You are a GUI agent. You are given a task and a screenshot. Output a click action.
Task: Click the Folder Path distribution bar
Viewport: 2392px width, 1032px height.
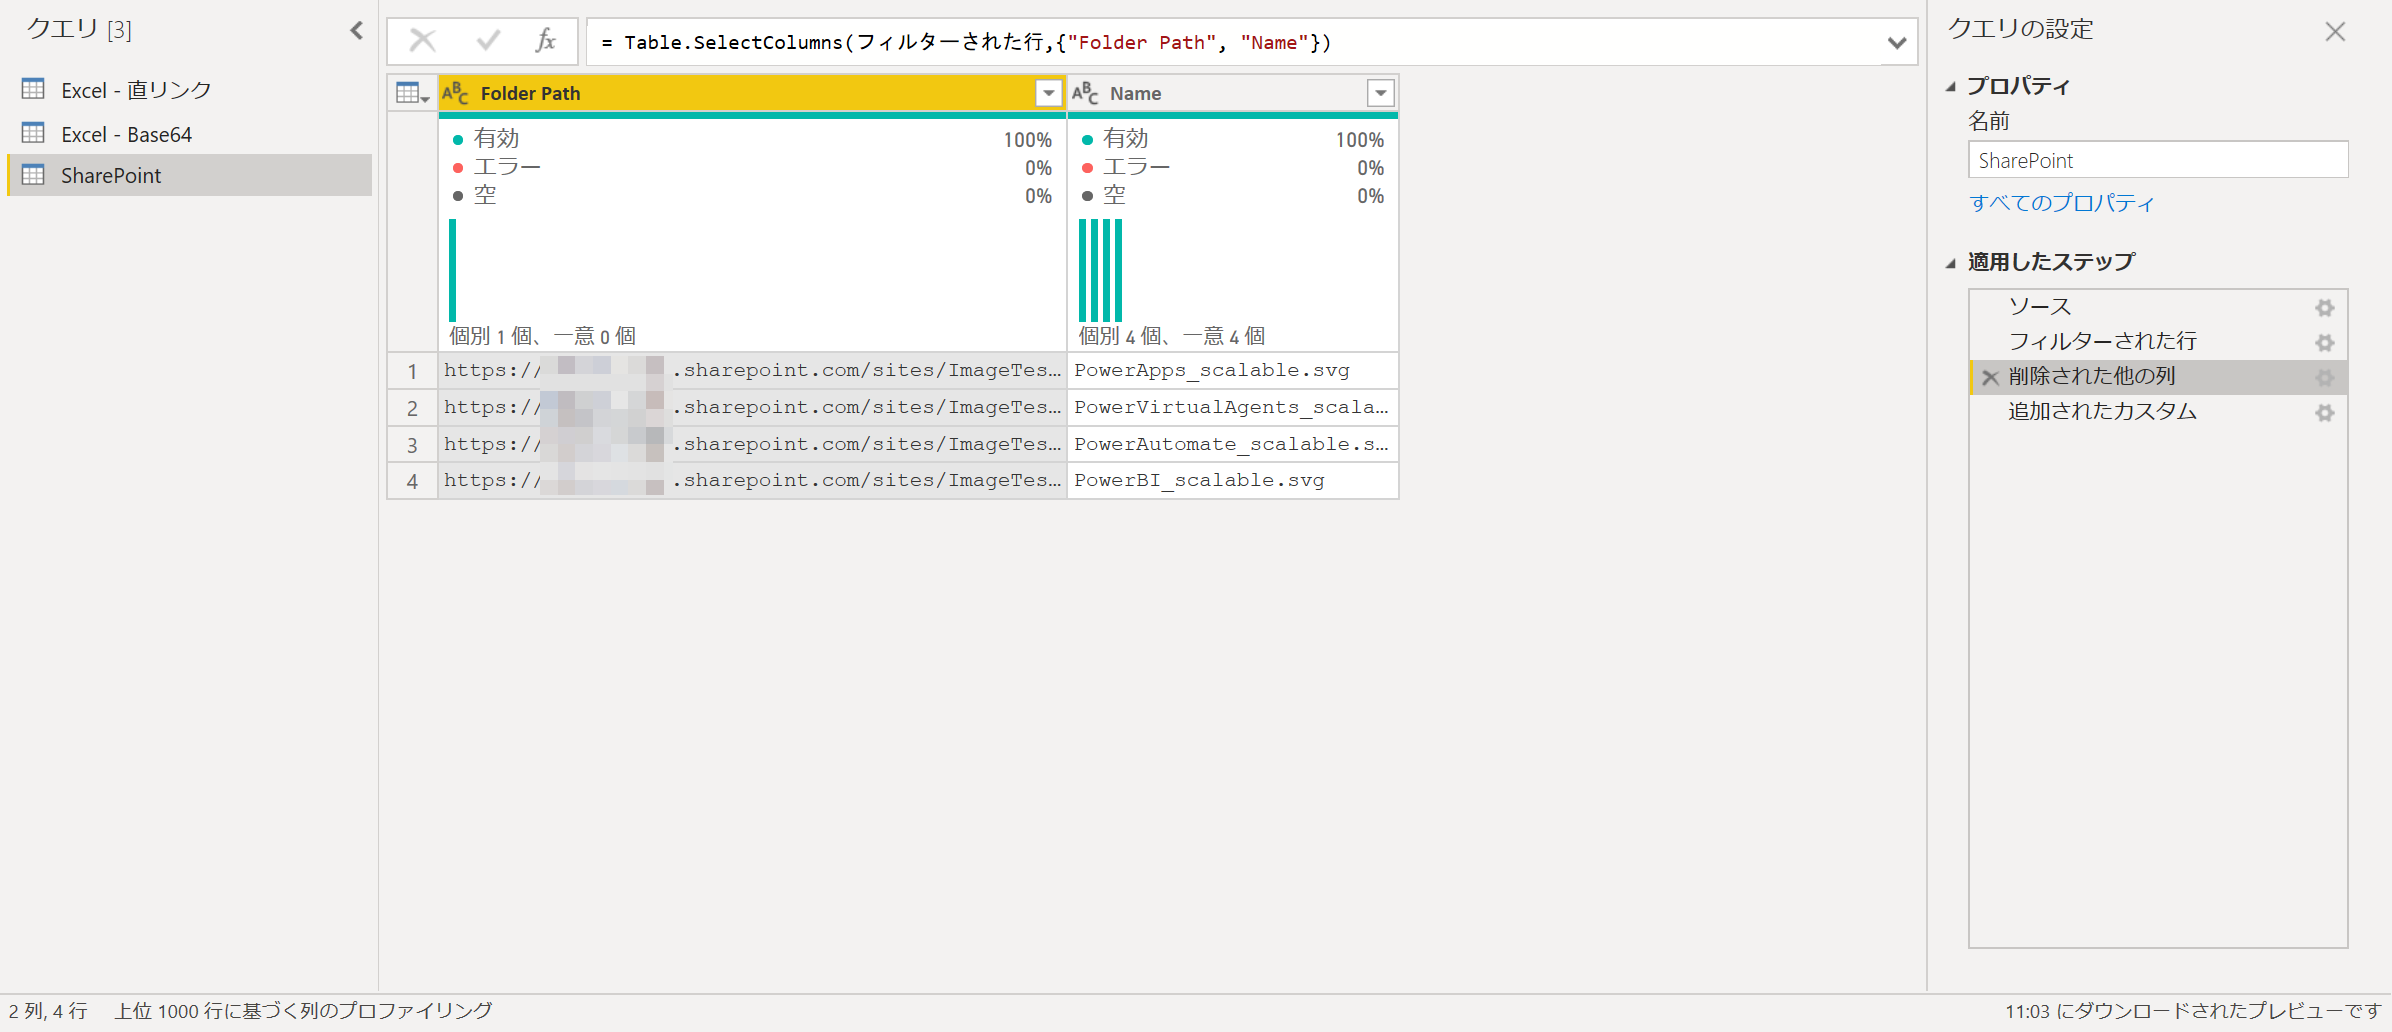(x=453, y=270)
